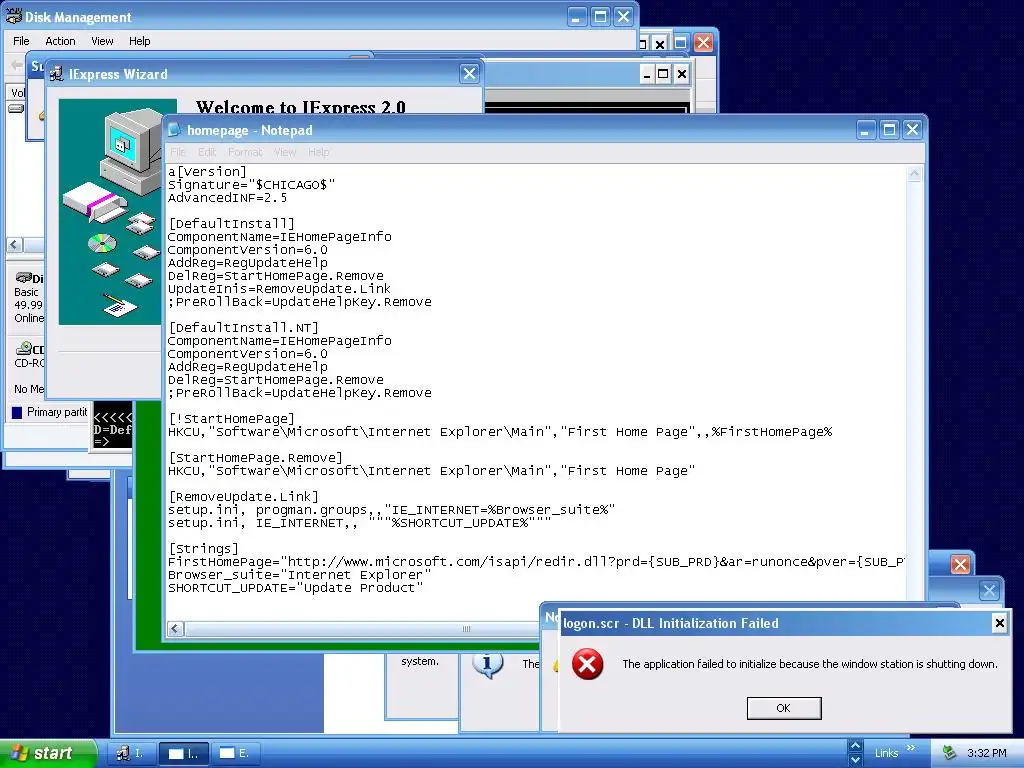
Task: Click the greyed Back arrow in Disk Management toolbar
Action: click(x=16, y=65)
